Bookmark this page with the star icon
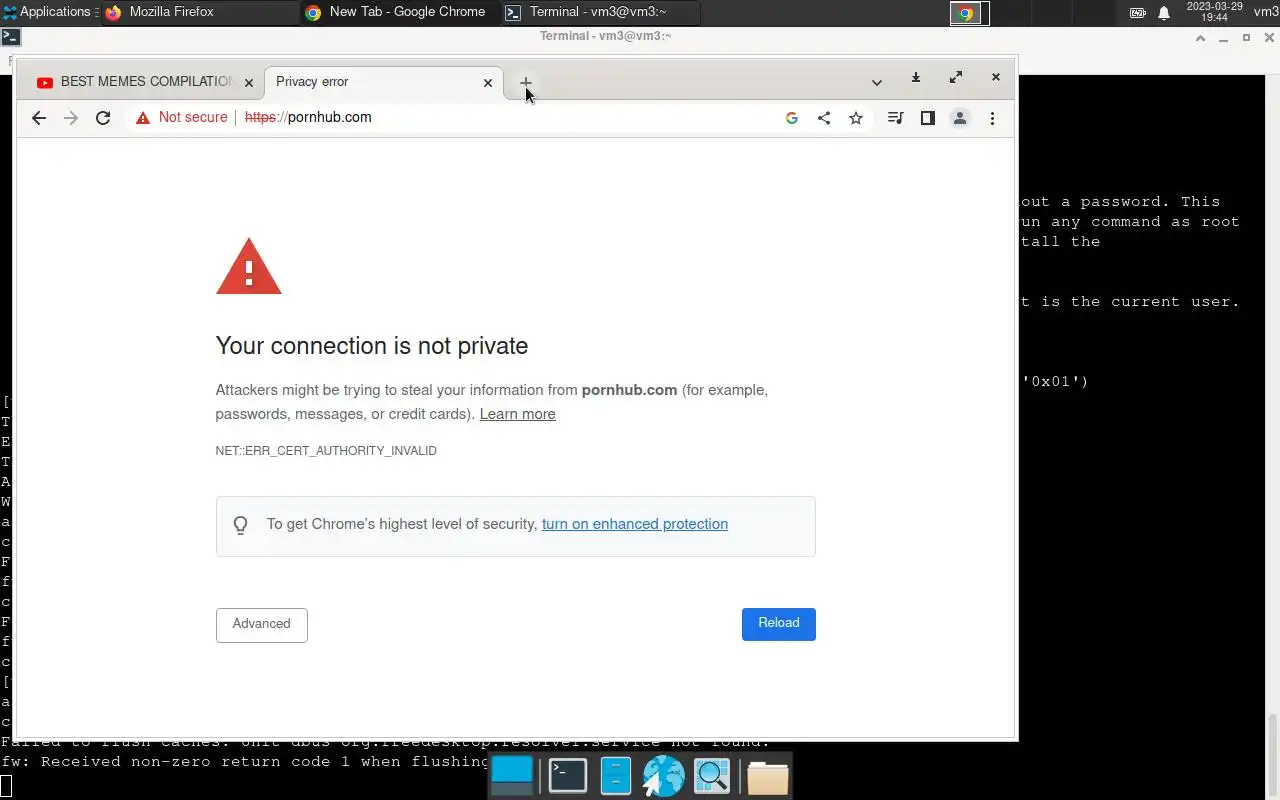The height and width of the screenshot is (800, 1280). (x=856, y=118)
